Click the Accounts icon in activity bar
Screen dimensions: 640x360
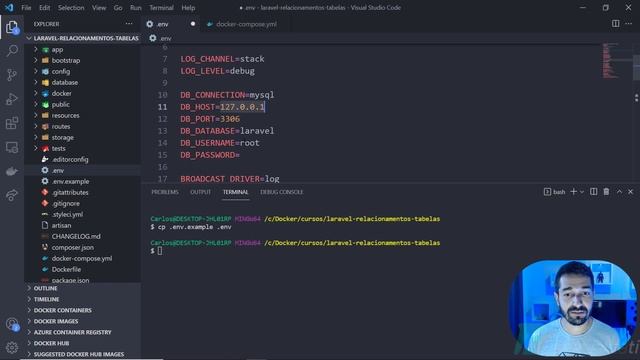tap(12, 324)
